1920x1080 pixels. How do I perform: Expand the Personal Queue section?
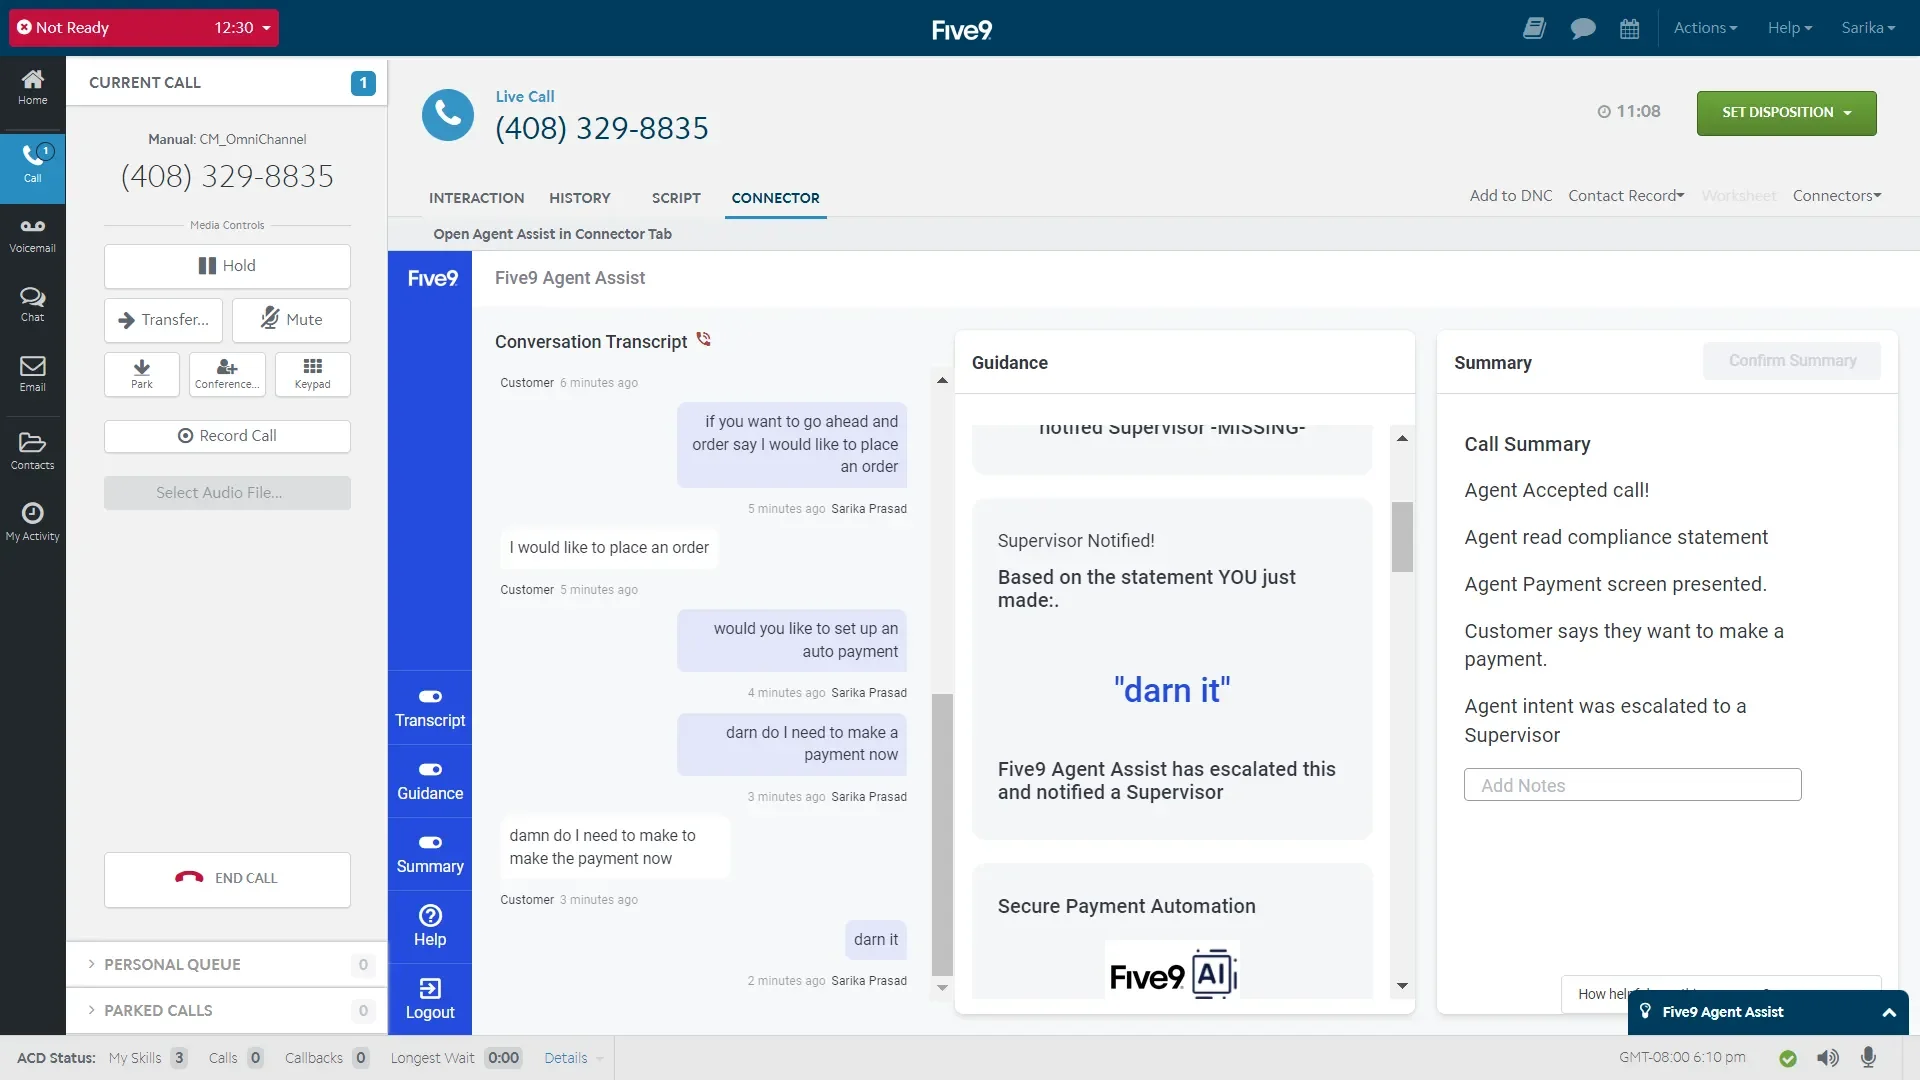pos(172,964)
